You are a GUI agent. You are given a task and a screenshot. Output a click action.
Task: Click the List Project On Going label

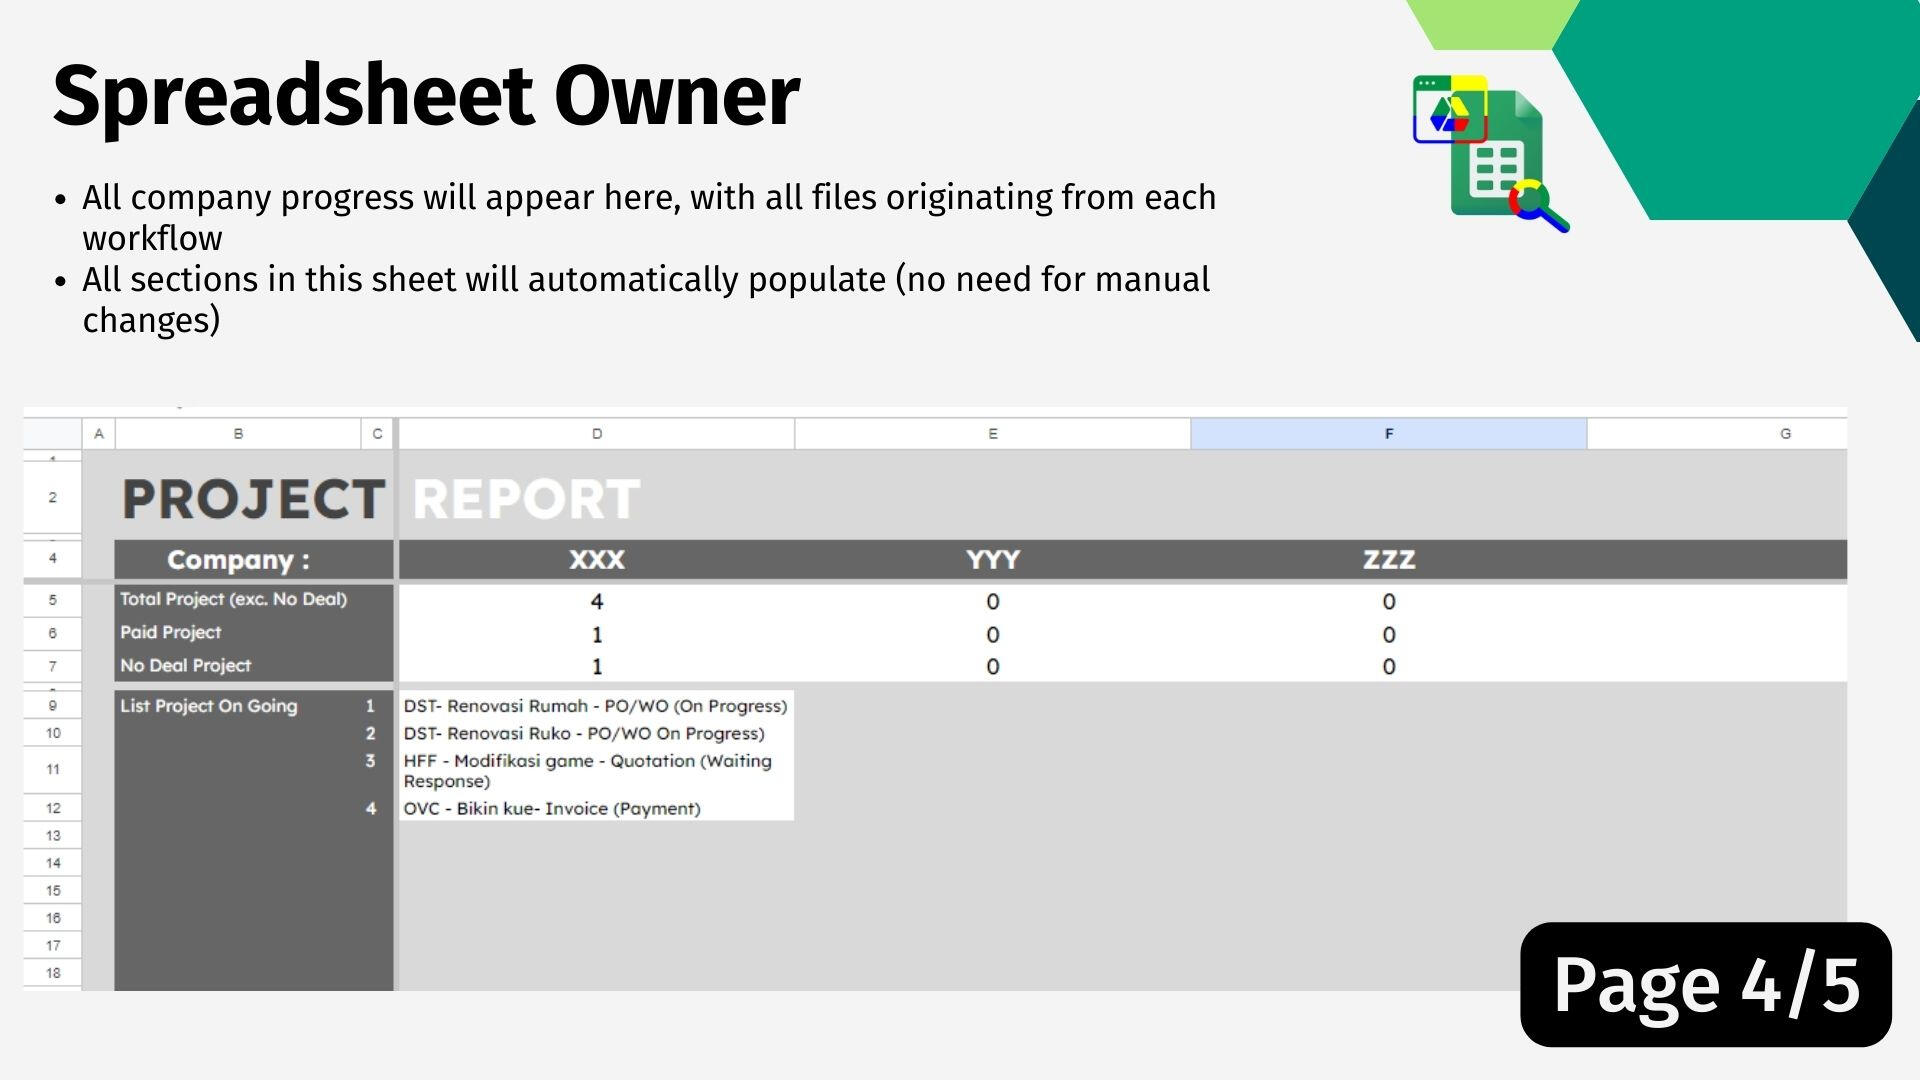(x=209, y=706)
